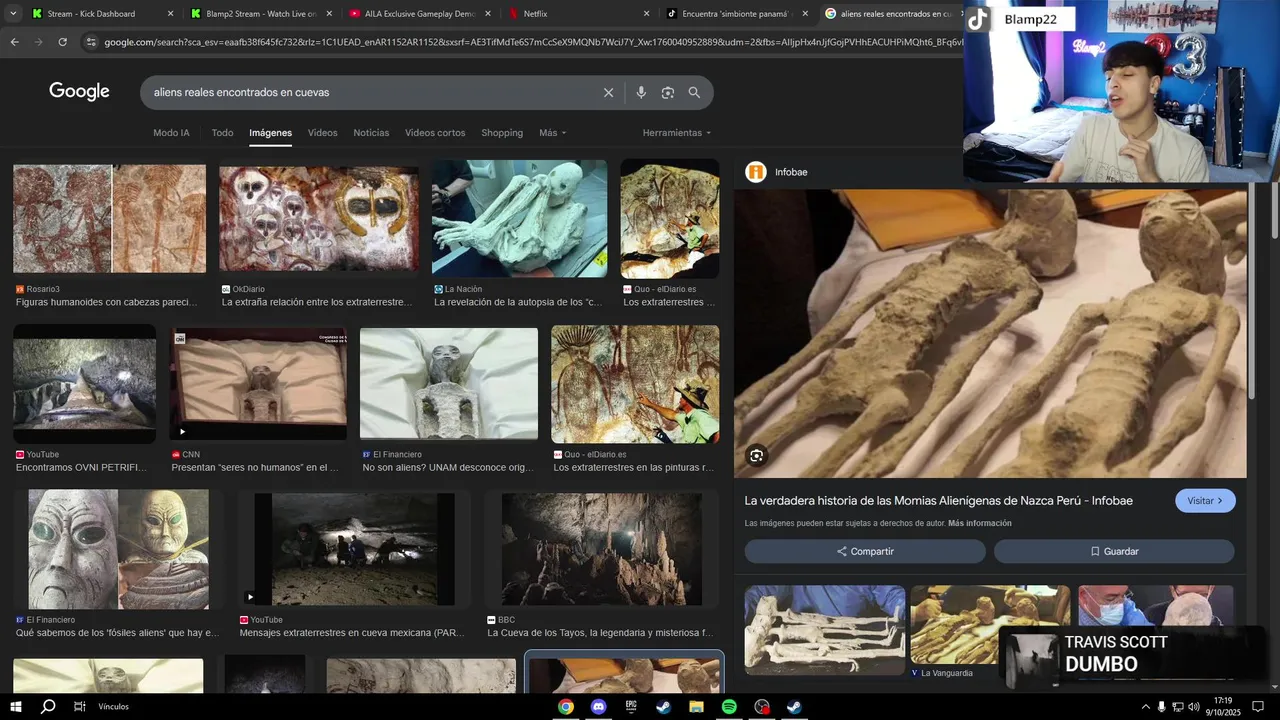Open the Infobae Momias Alienígenas article title
1280x720 pixels.
[x=939, y=501]
